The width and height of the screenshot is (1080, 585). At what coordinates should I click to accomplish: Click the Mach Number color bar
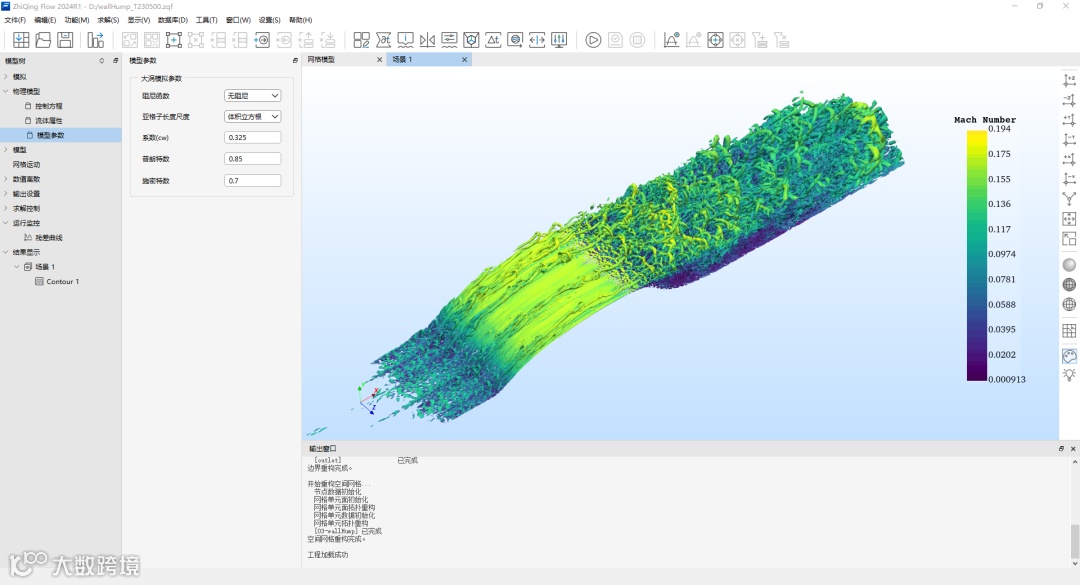(x=976, y=255)
